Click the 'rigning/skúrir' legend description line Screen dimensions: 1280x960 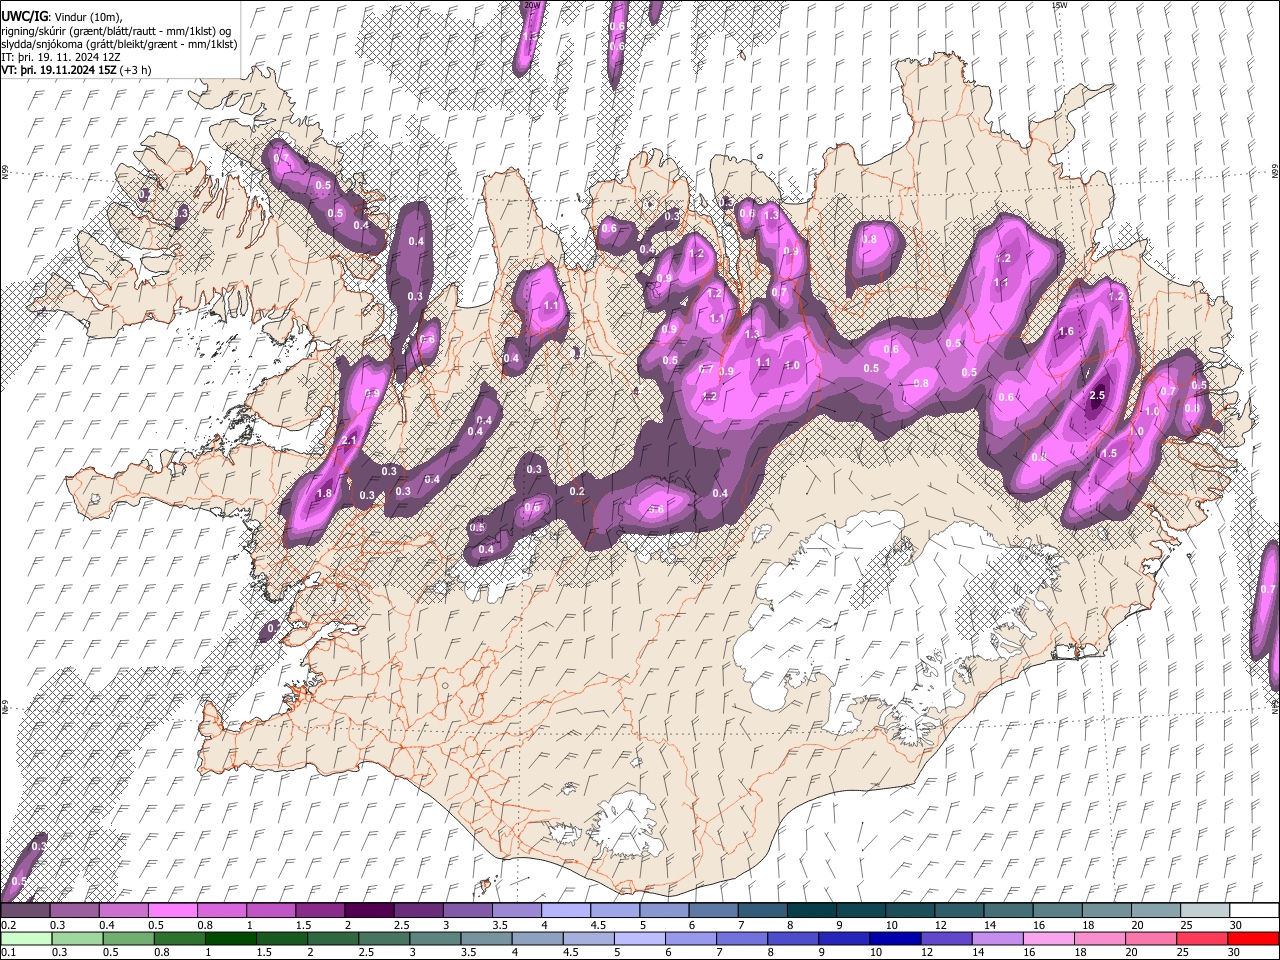(x=118, y=31)
